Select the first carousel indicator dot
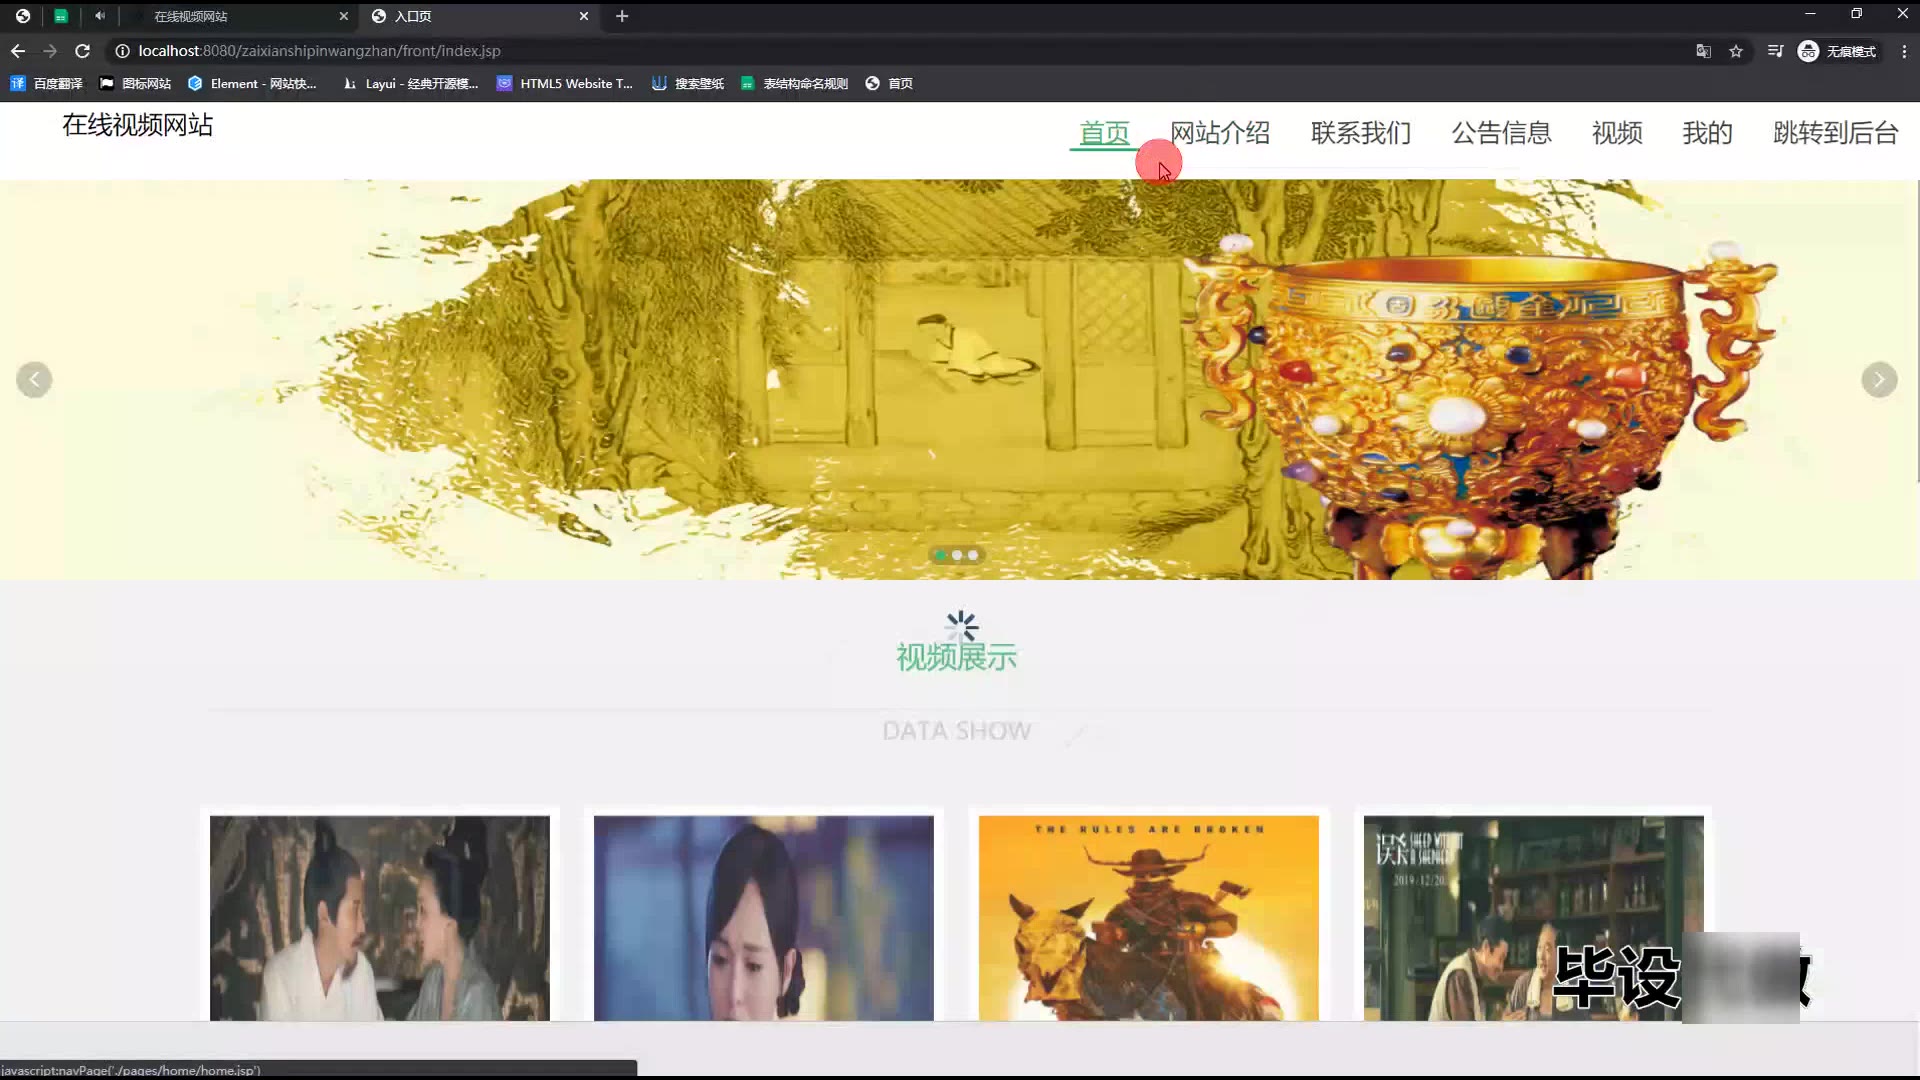This screenshot has height=1080, width=1920. (x=940, y=555)
